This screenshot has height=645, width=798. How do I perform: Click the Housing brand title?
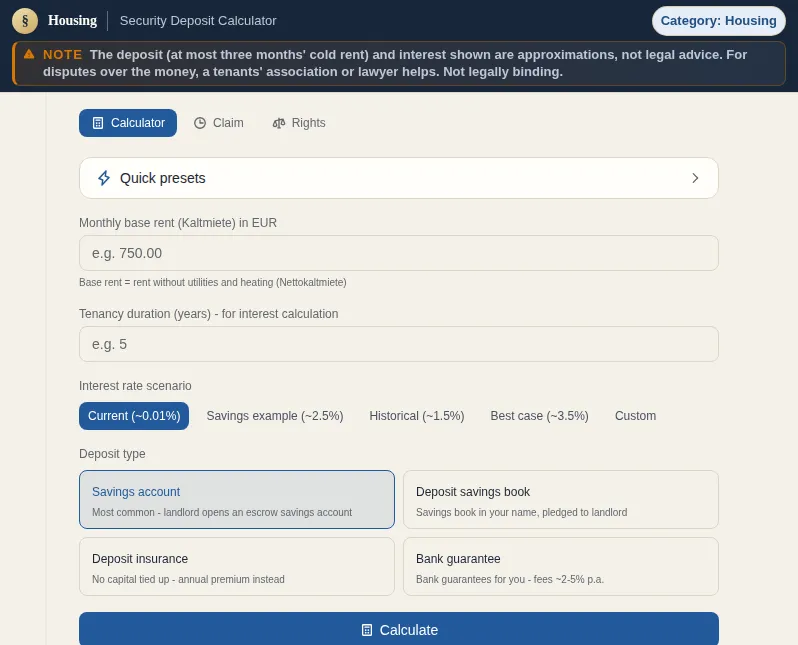tap(72, 20)
